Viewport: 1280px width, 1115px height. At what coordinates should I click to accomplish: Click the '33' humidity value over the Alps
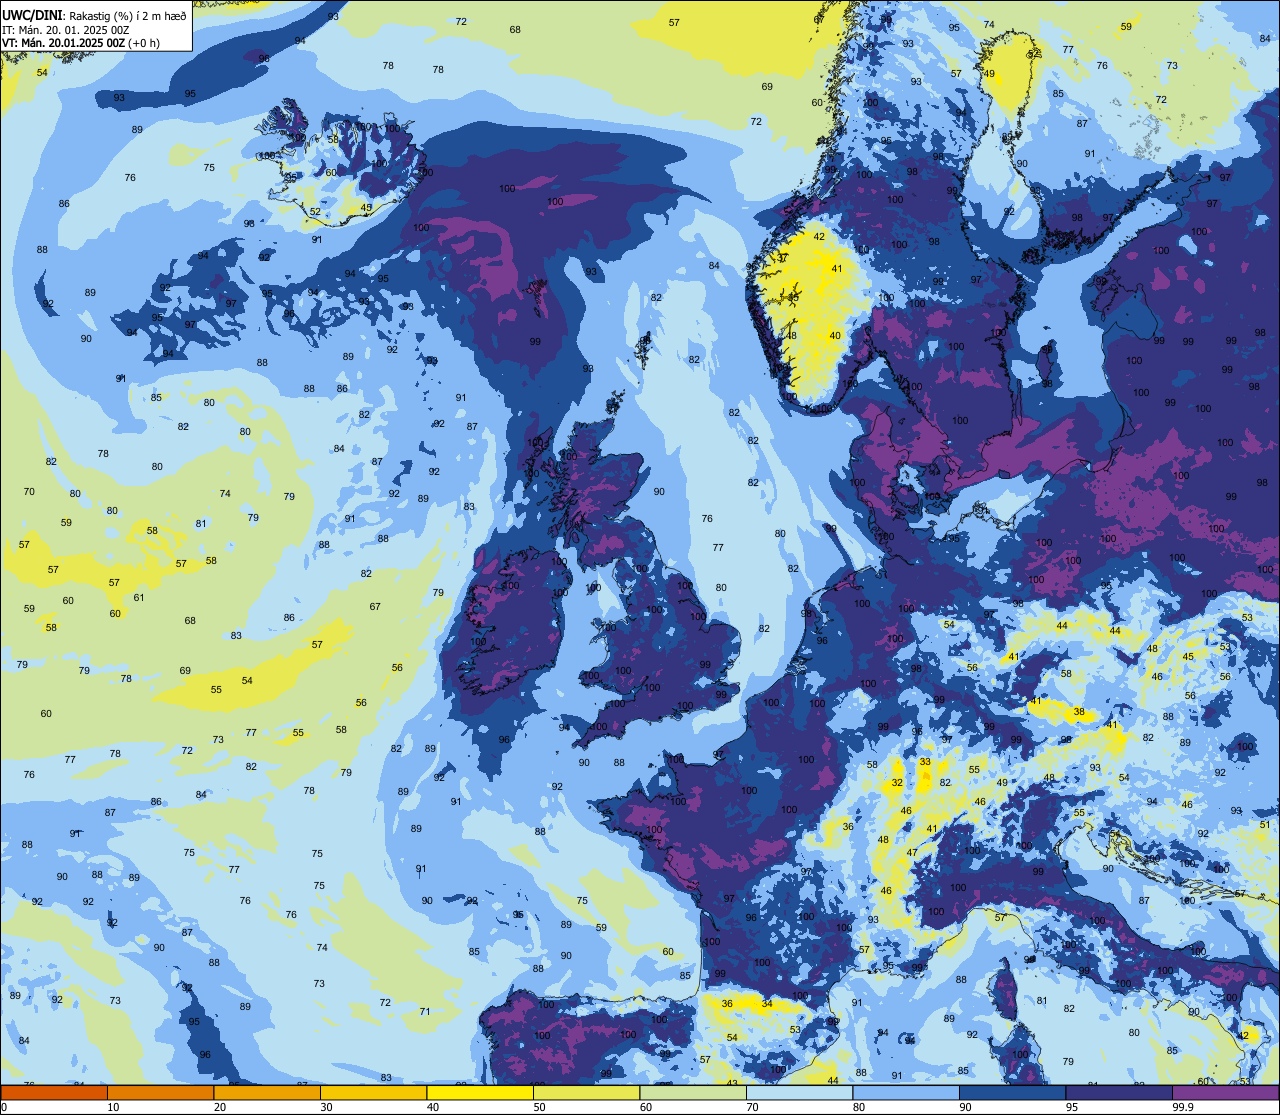pos(925,762)
